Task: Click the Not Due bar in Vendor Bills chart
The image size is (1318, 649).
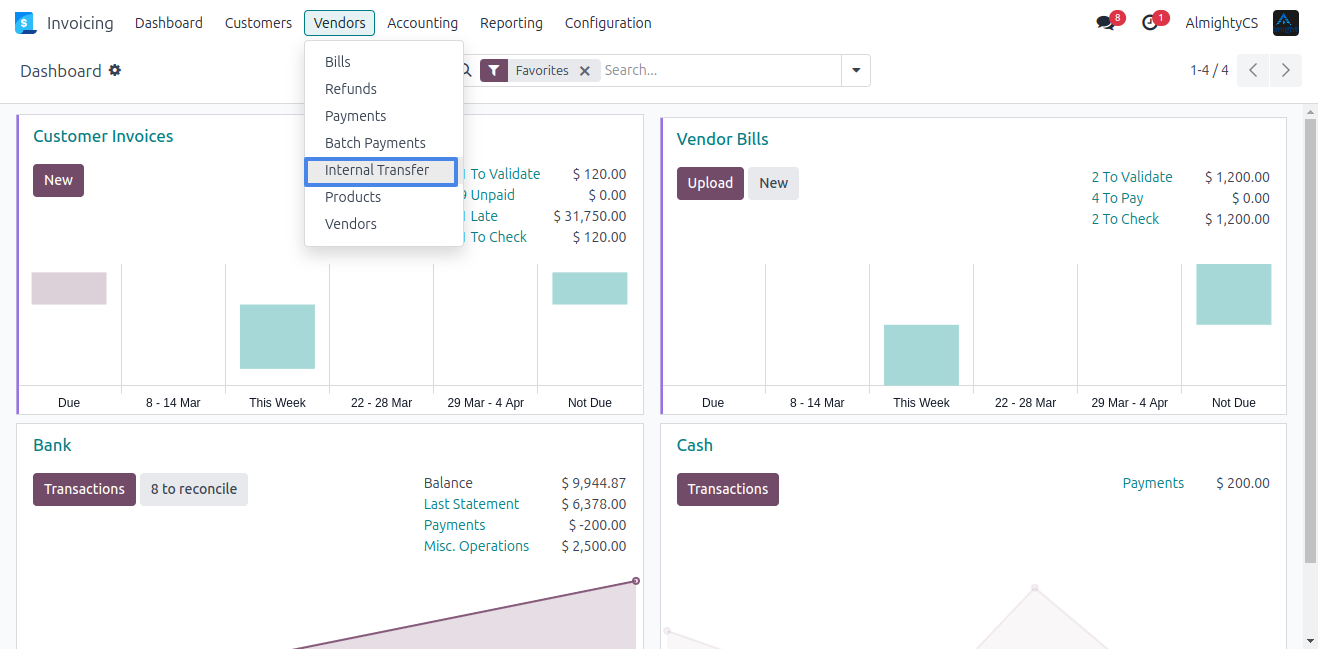Action: coord(1233,294)
